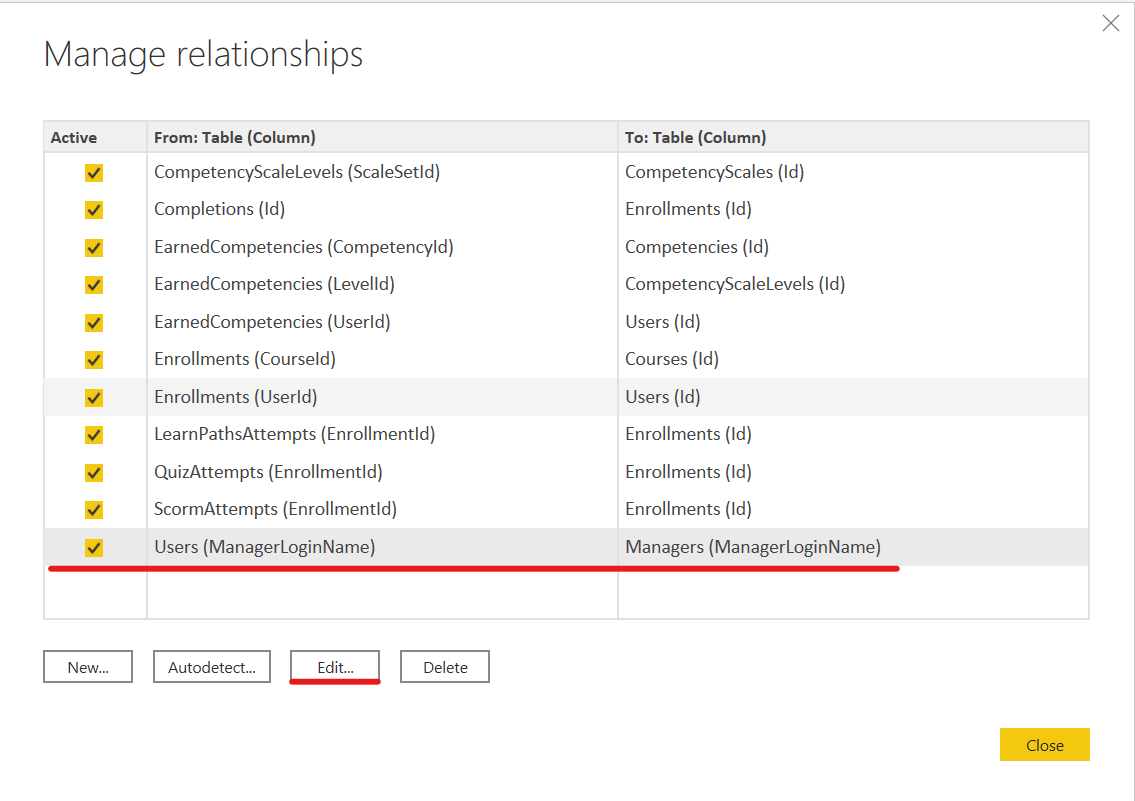Toggle Active checkbox for EarnedCompetencies (LevelId)
Viewport: 1135px width, 801px height.
pyautogui.click(x=94, y=285)
